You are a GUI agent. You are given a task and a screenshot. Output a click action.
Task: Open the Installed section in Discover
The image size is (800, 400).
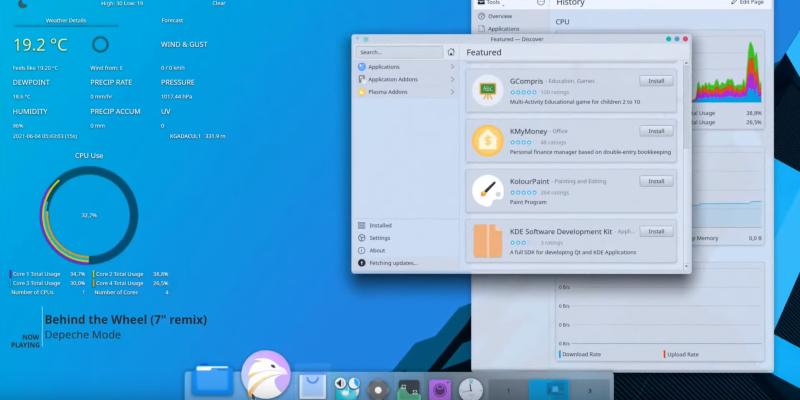tap(381, 226)
